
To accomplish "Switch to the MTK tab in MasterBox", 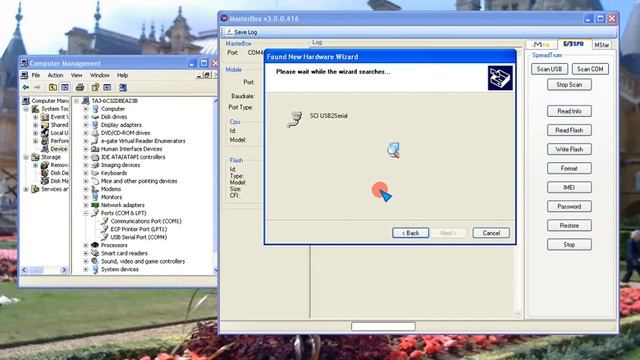I will tap(542, 44).
